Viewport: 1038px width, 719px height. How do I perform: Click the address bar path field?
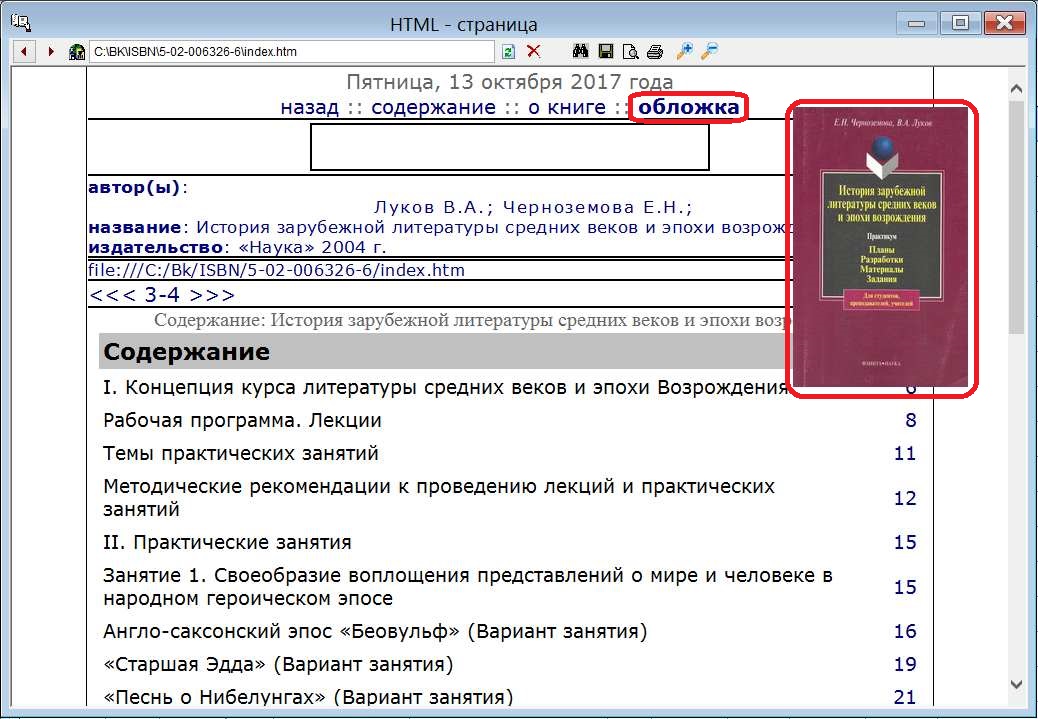point(290,52)
